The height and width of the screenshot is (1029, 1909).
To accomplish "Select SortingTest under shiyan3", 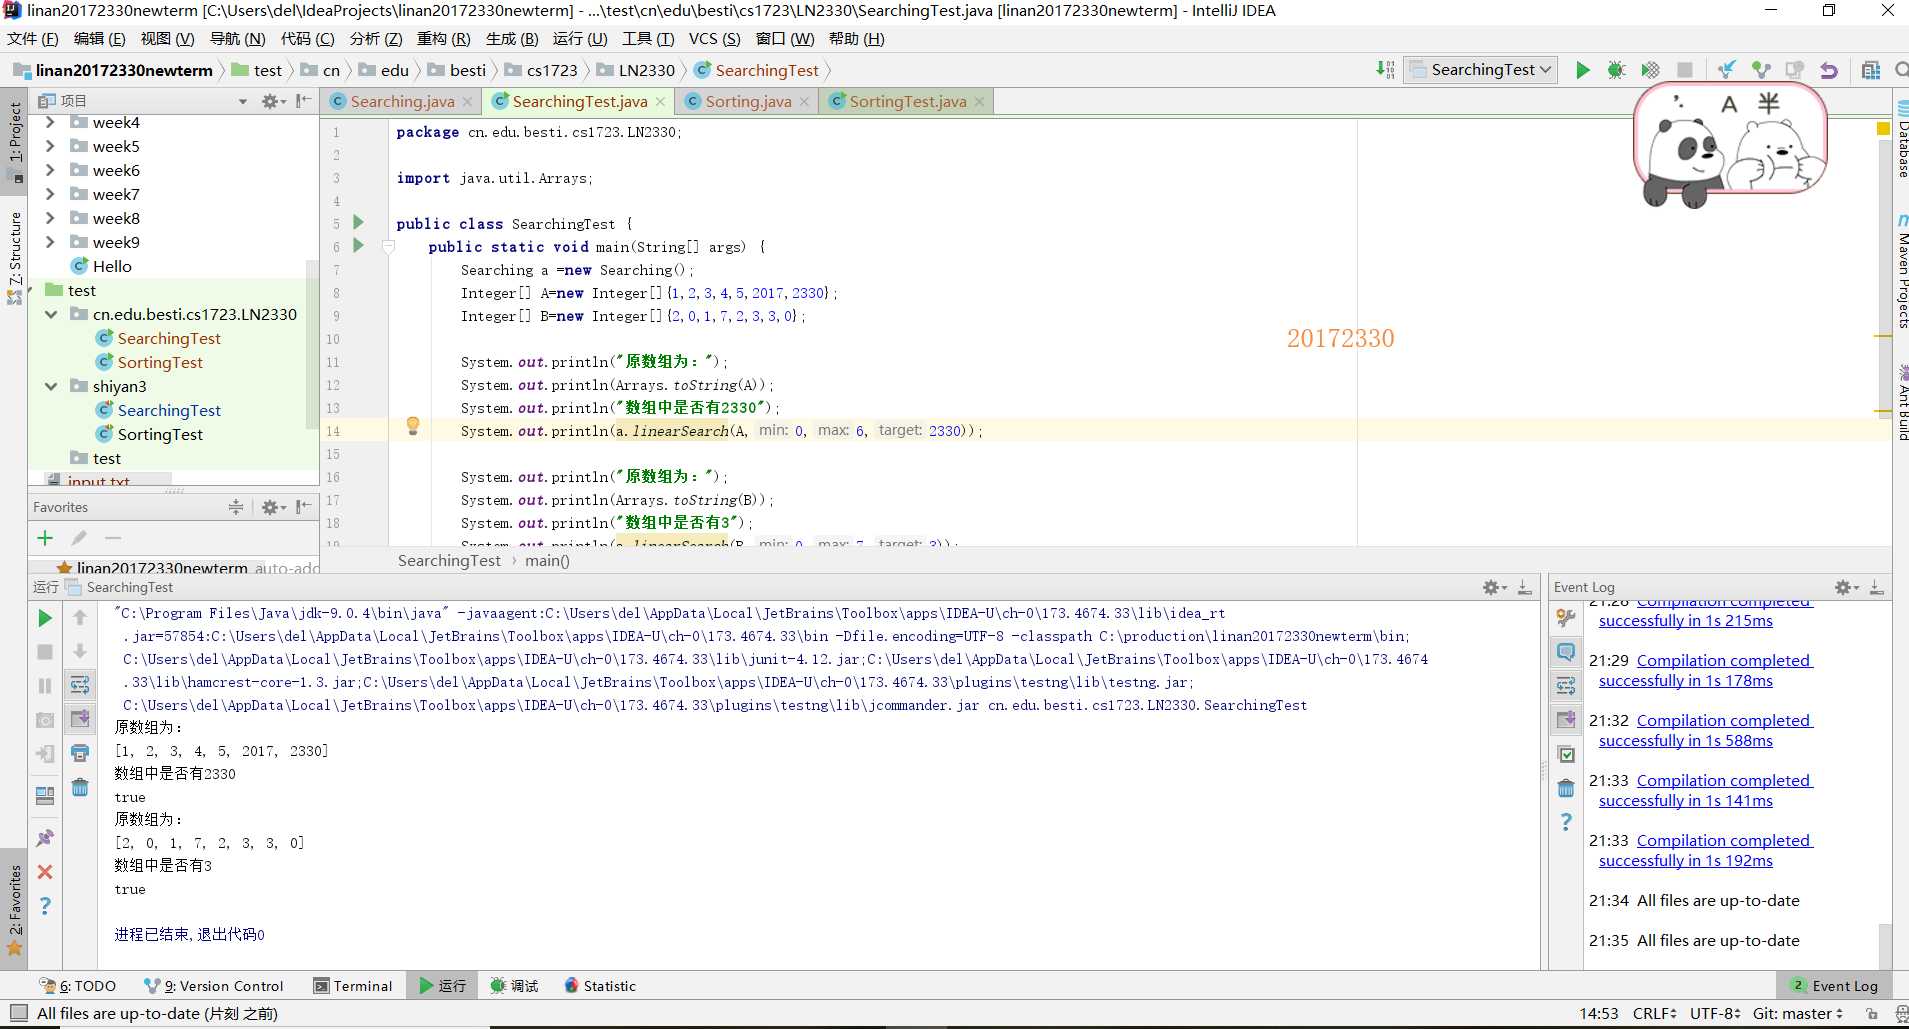I will point(160,434).
